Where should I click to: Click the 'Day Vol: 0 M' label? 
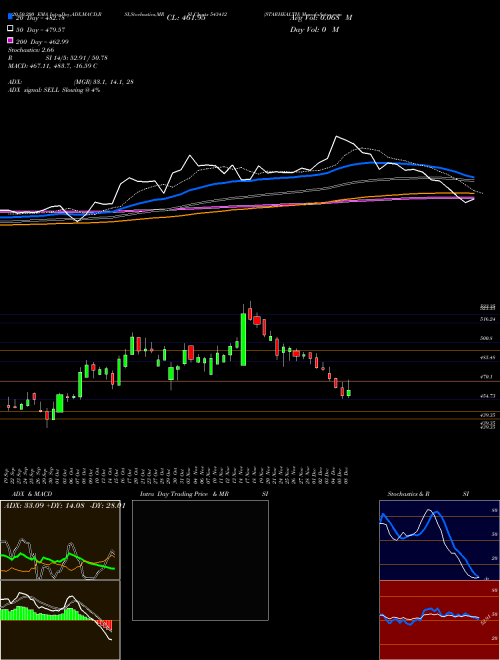coord(314,30)
